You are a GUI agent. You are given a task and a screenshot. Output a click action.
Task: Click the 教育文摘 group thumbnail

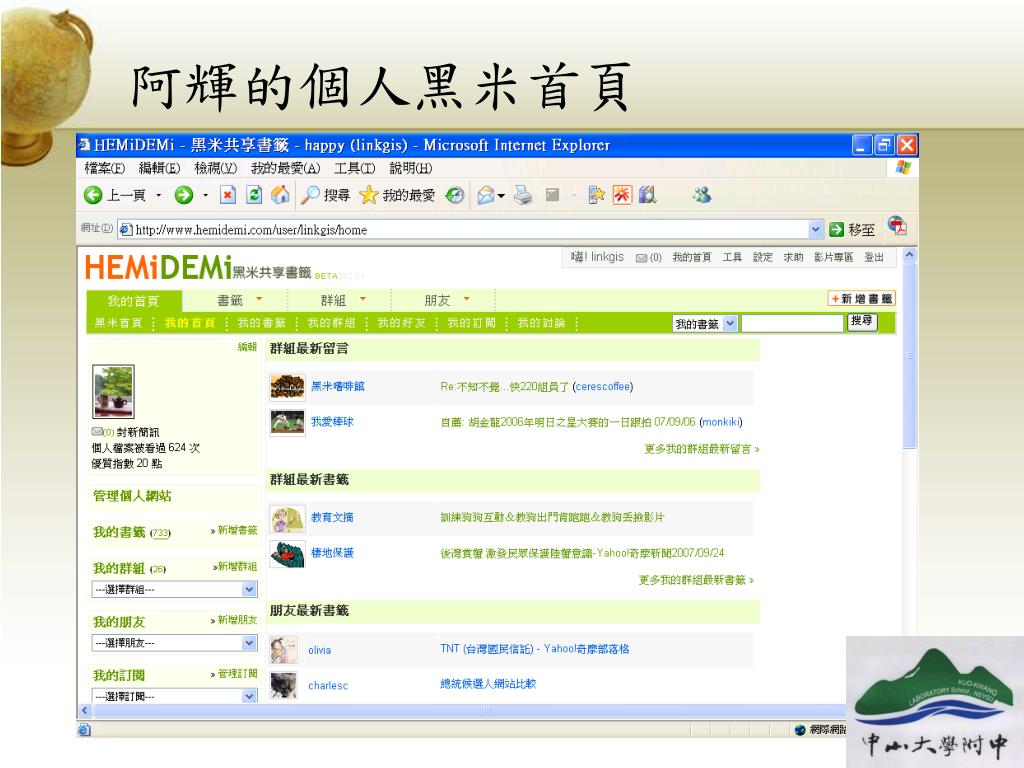coord(287,520)
